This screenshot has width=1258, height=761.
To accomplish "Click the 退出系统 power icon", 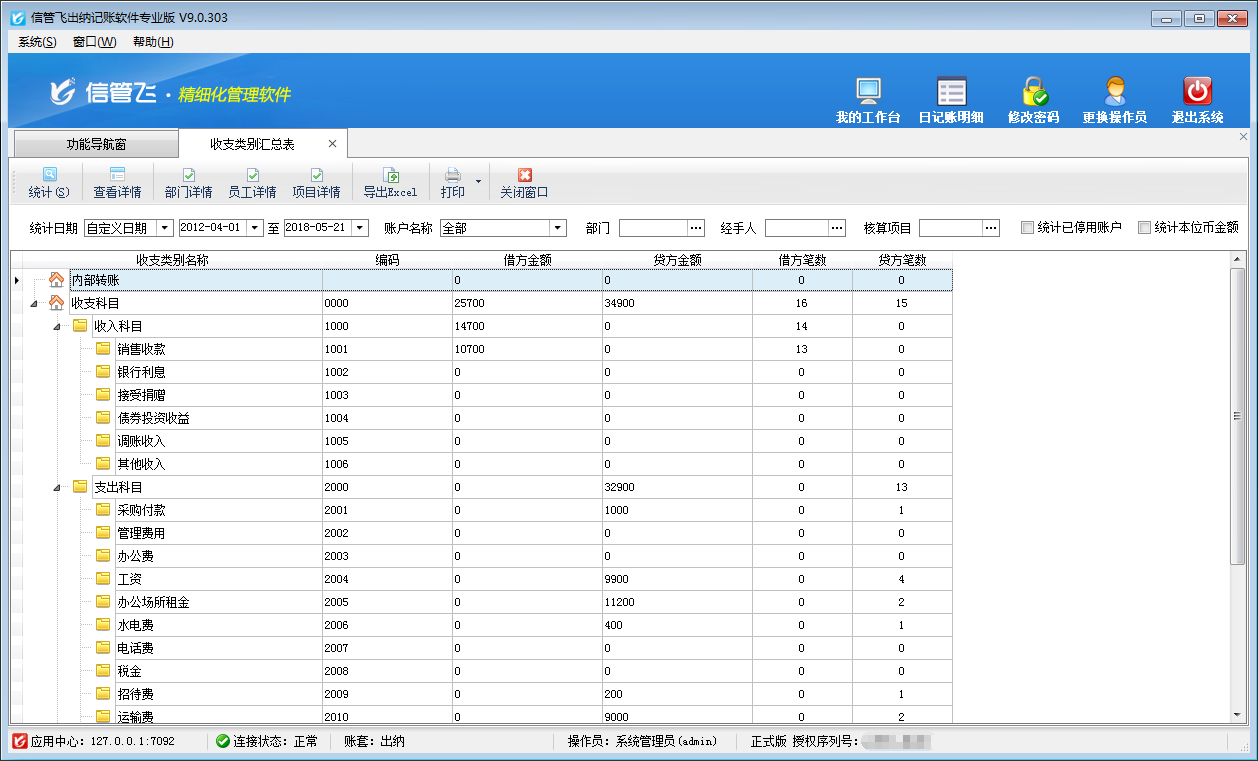I will (x=1197, y=92).
